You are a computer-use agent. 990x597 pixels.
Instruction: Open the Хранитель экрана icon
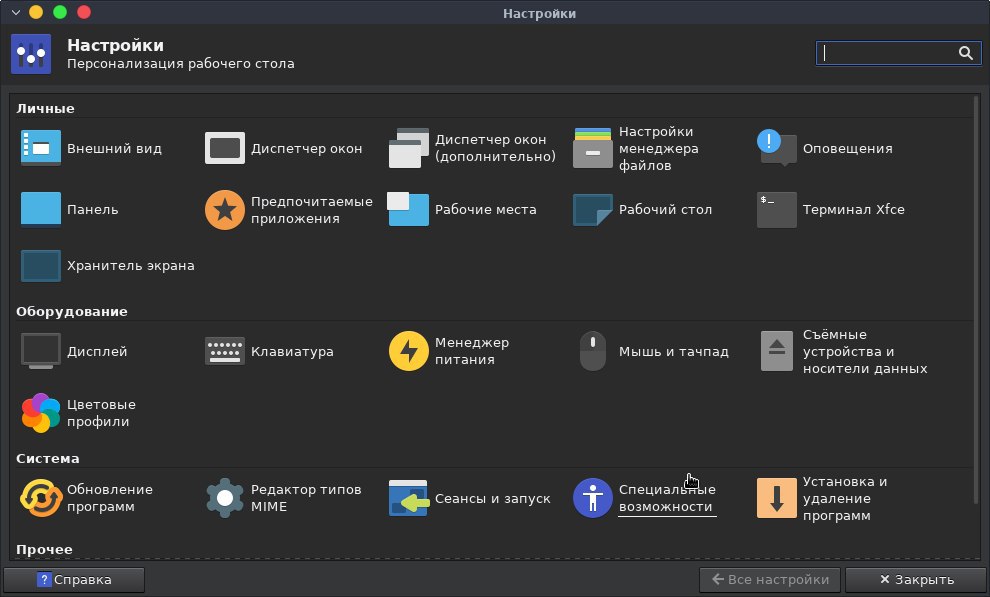41,266
